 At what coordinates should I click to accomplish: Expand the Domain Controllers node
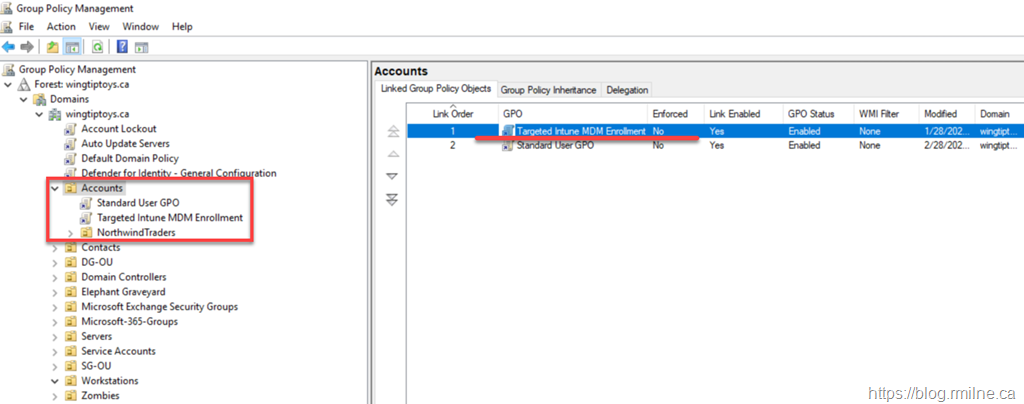[55, 277]
